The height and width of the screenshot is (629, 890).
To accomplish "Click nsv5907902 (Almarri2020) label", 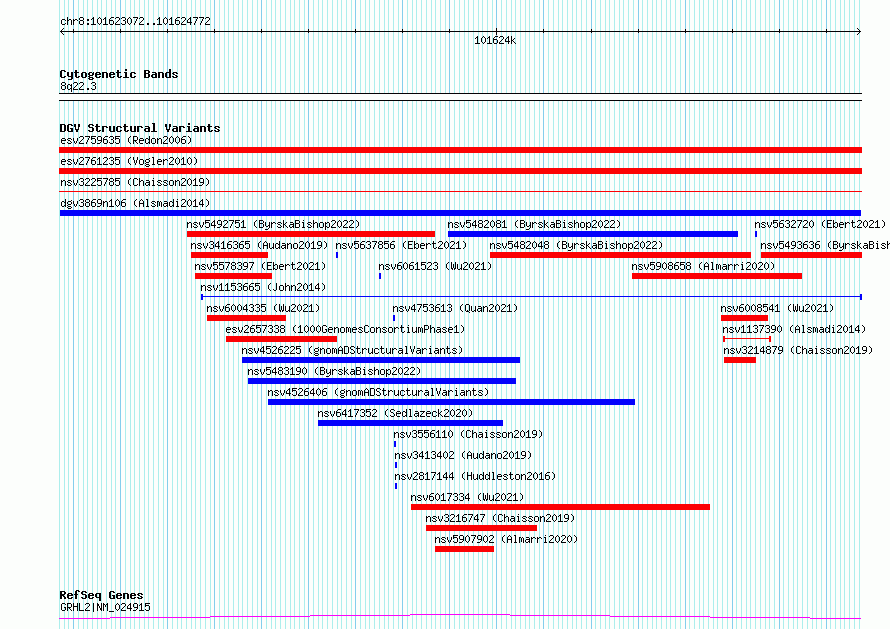I will (x=506, y=539).
